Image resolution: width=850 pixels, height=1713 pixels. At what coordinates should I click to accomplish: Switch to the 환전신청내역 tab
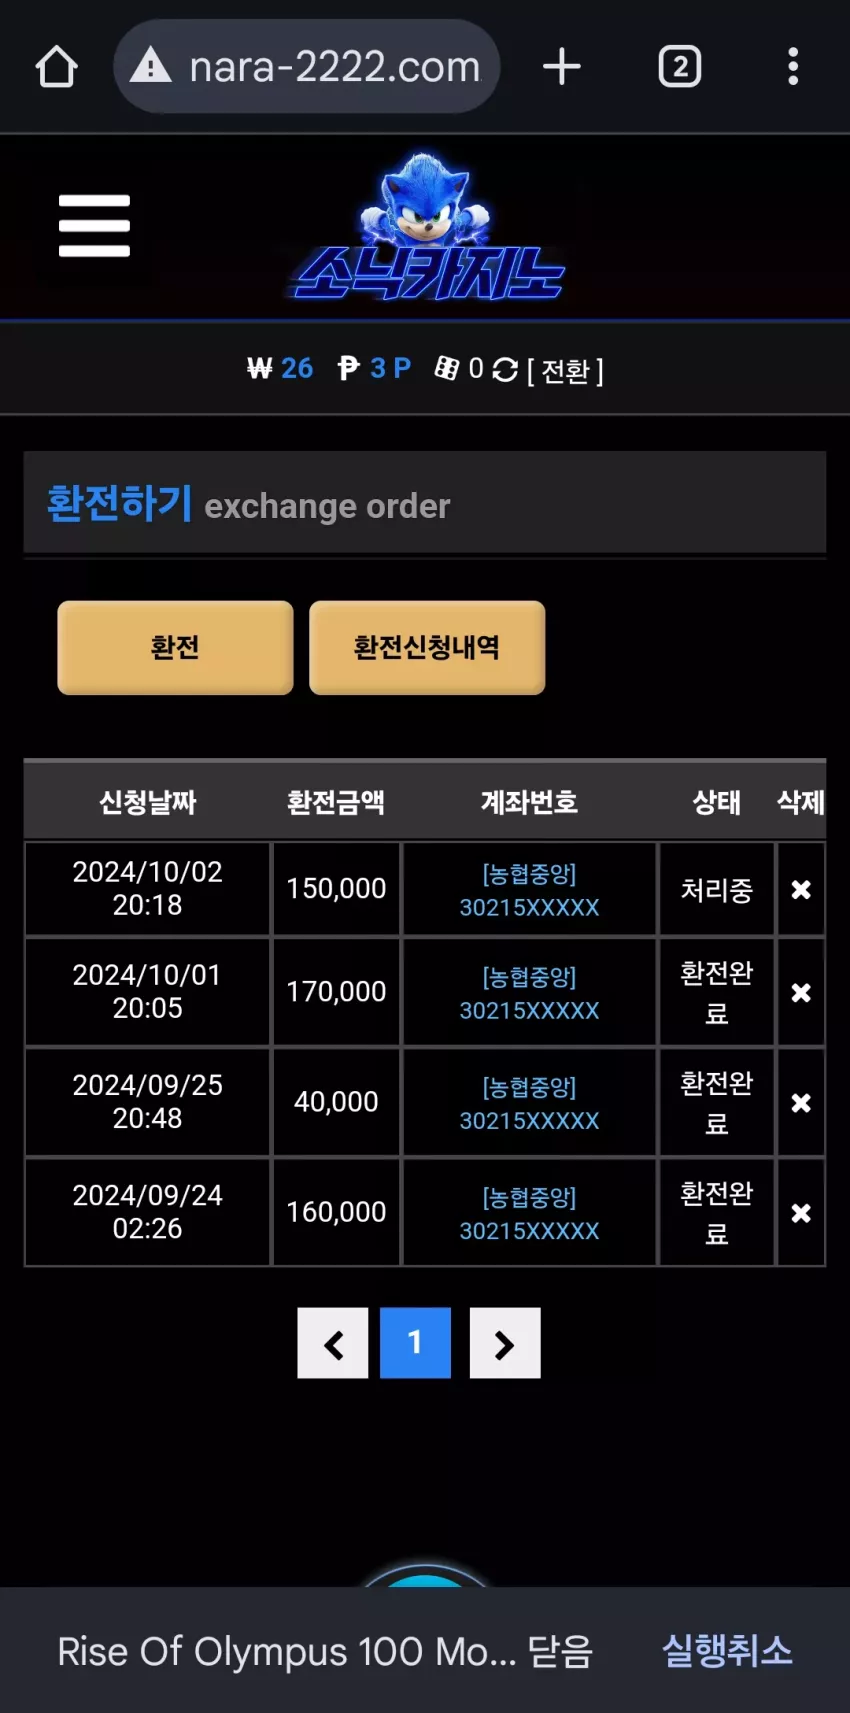click(x=427, y=648)
